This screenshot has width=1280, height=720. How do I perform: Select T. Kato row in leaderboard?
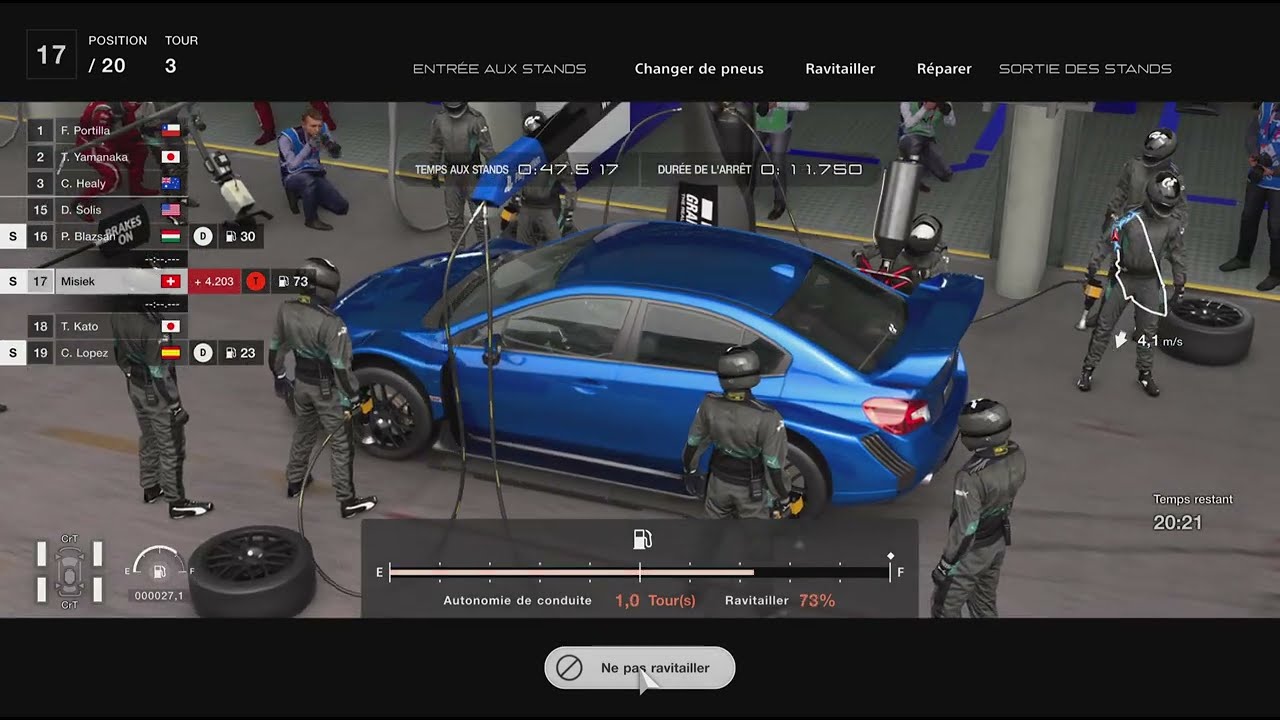pyautogui.click(x=107, y=326)
